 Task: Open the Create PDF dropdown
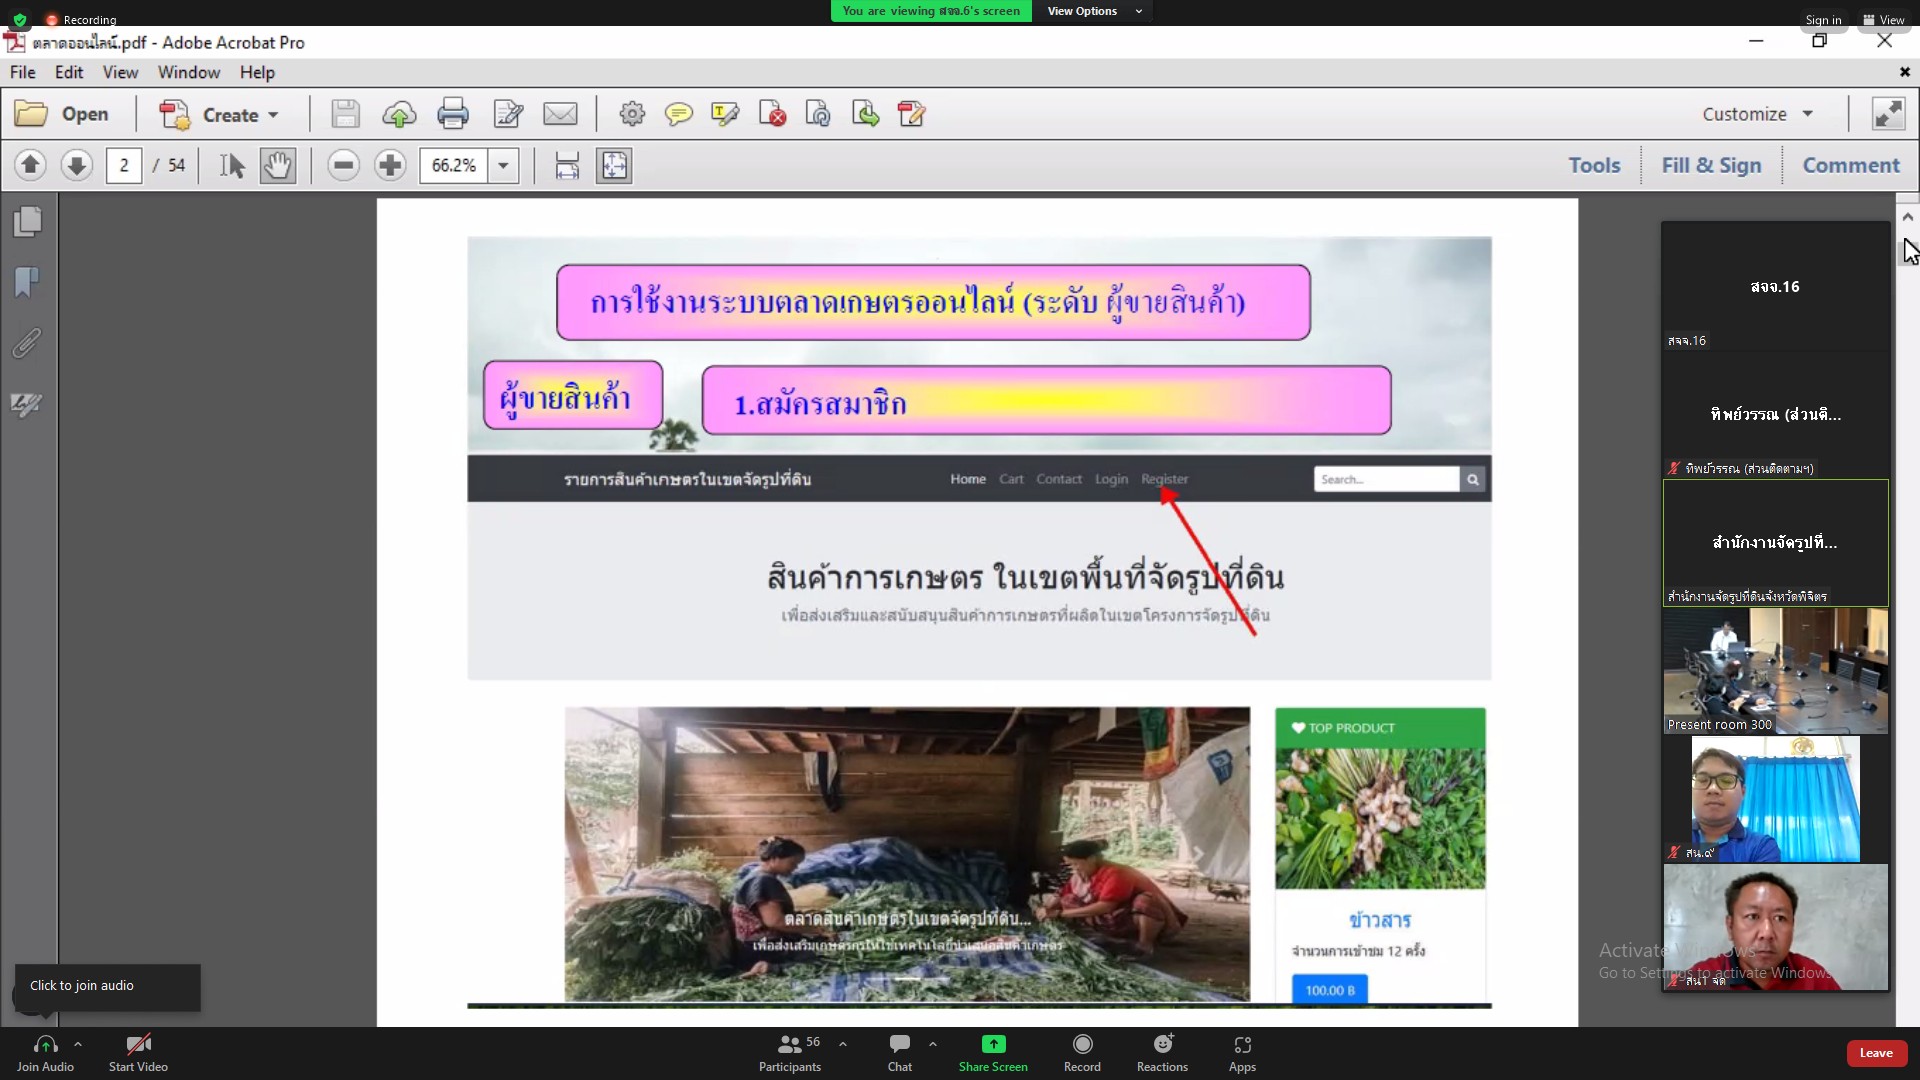219,114
